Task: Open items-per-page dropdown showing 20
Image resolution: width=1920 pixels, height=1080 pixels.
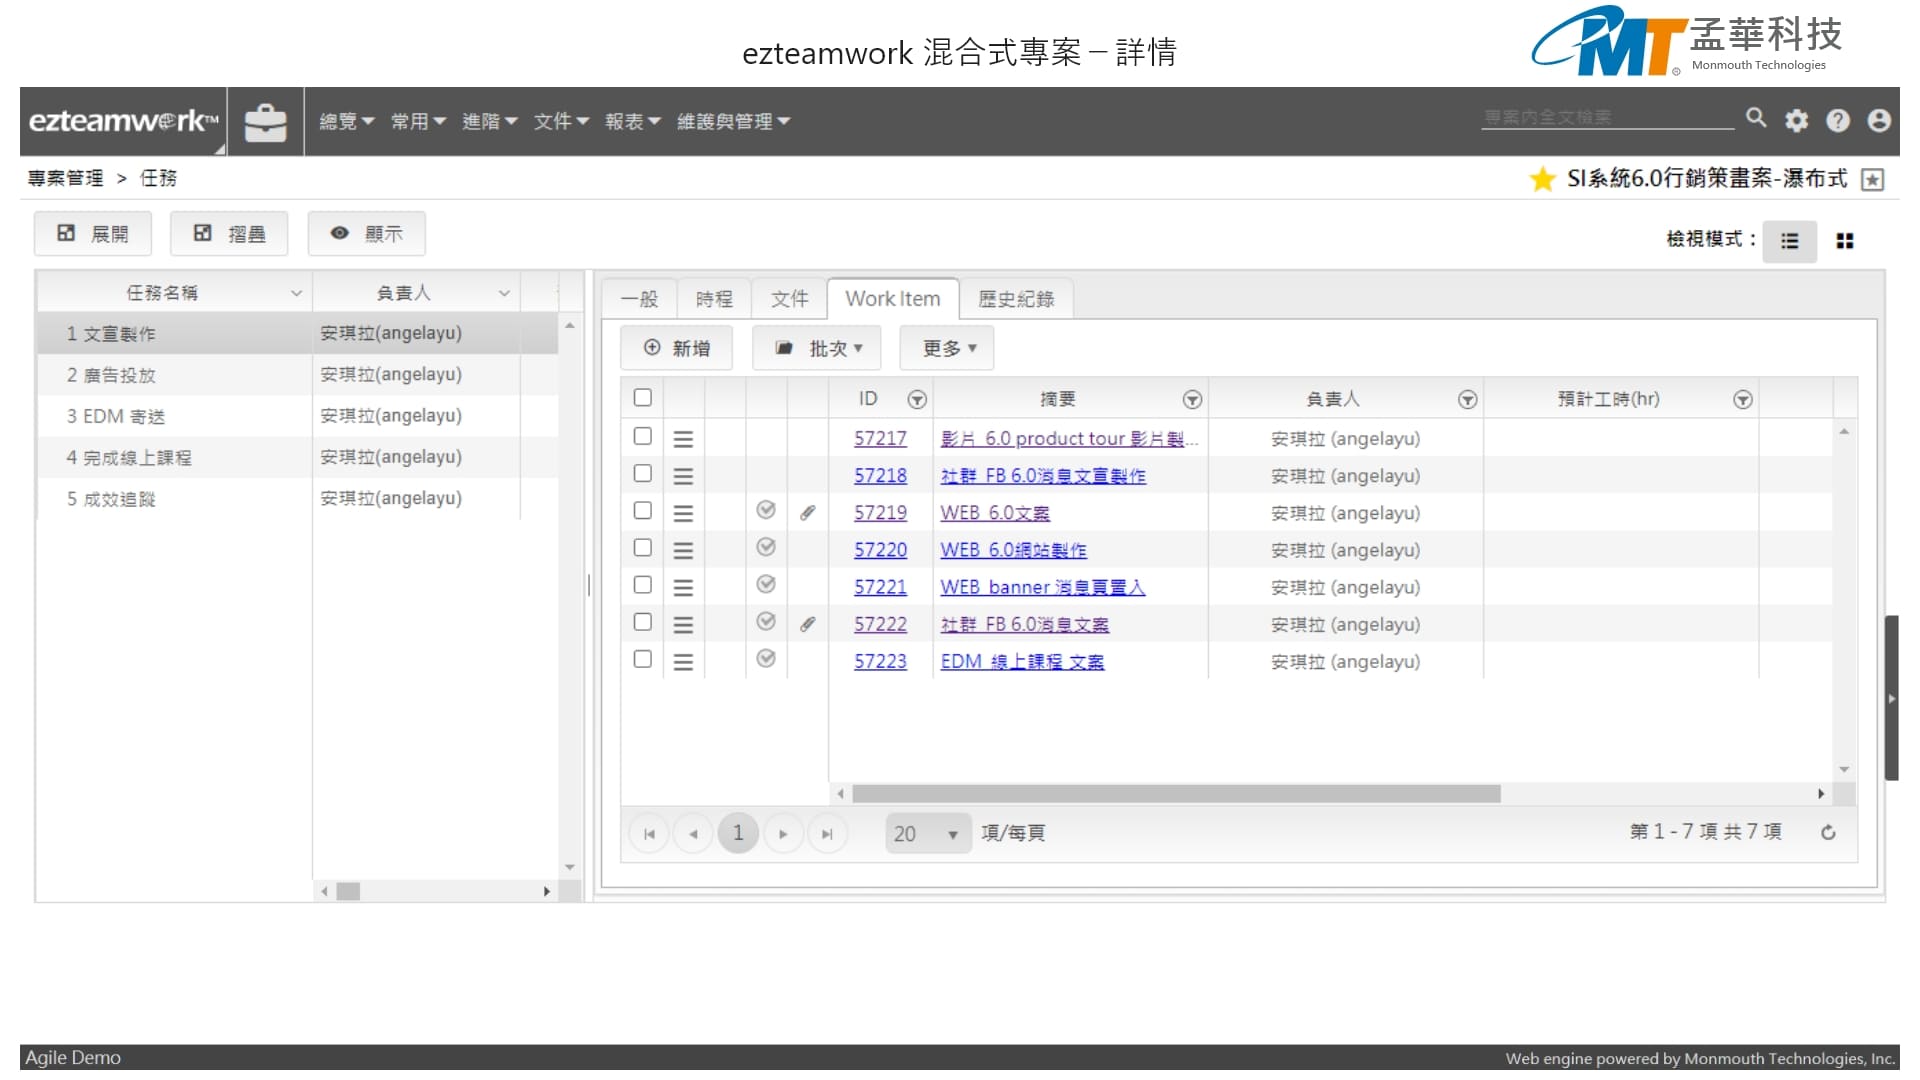Action: [x=927, y=833]
